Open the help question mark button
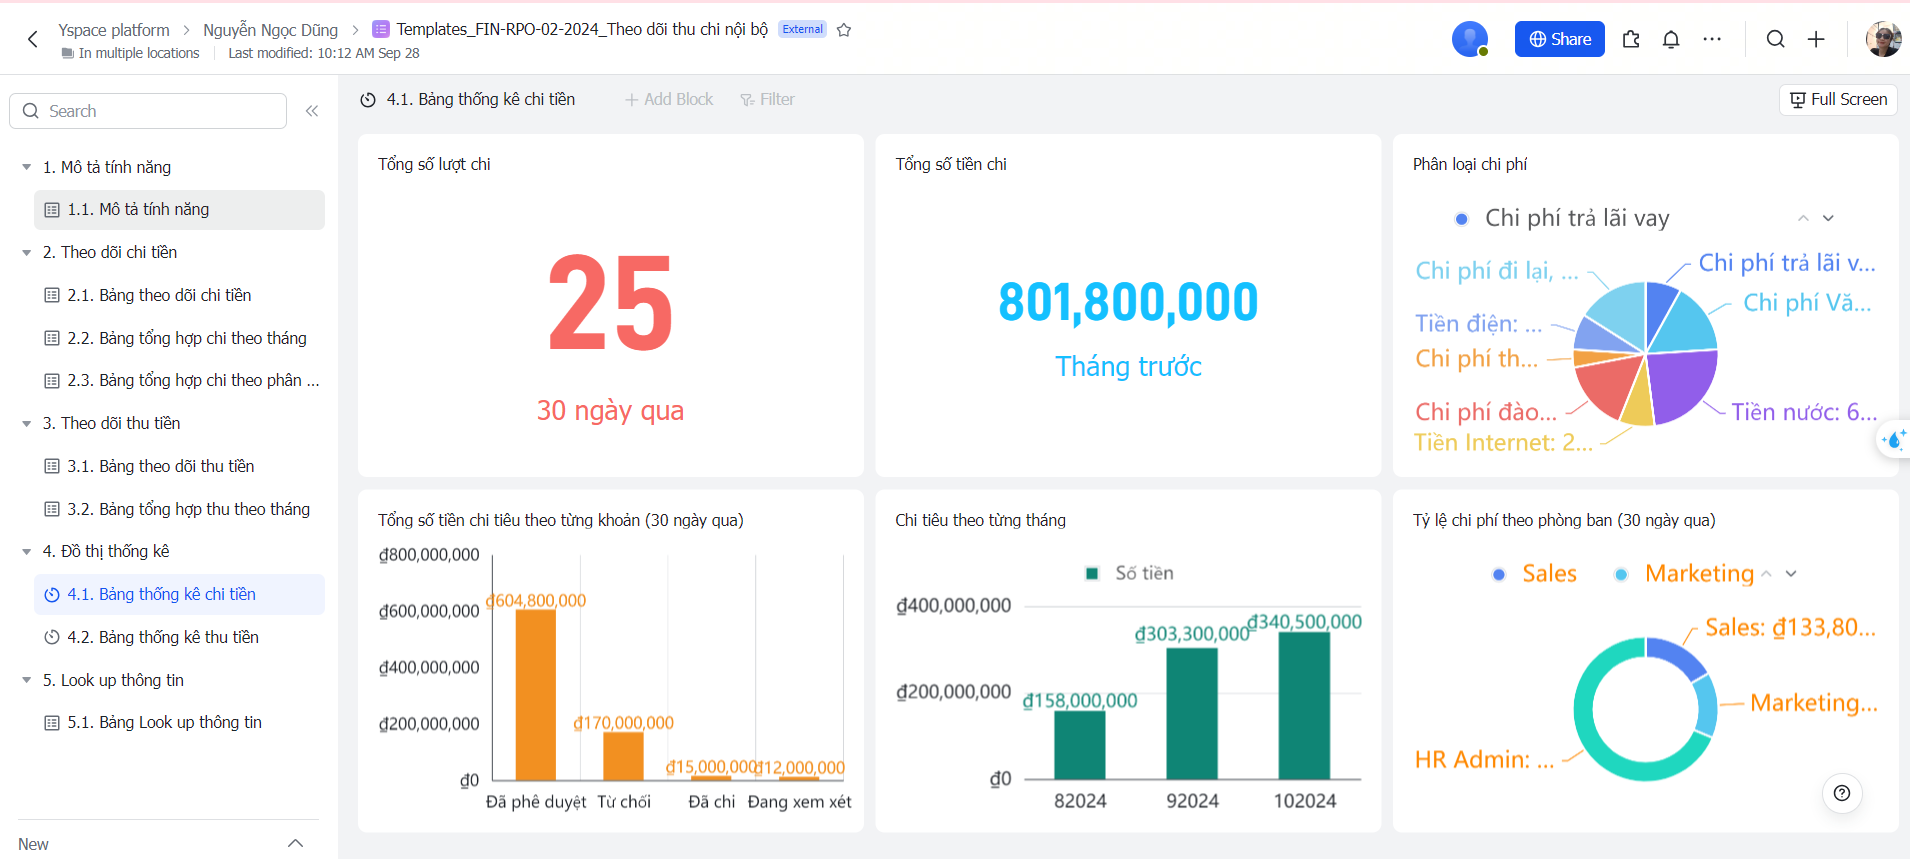This screenshot has height=859, width=1910. tap(1842, 793)
